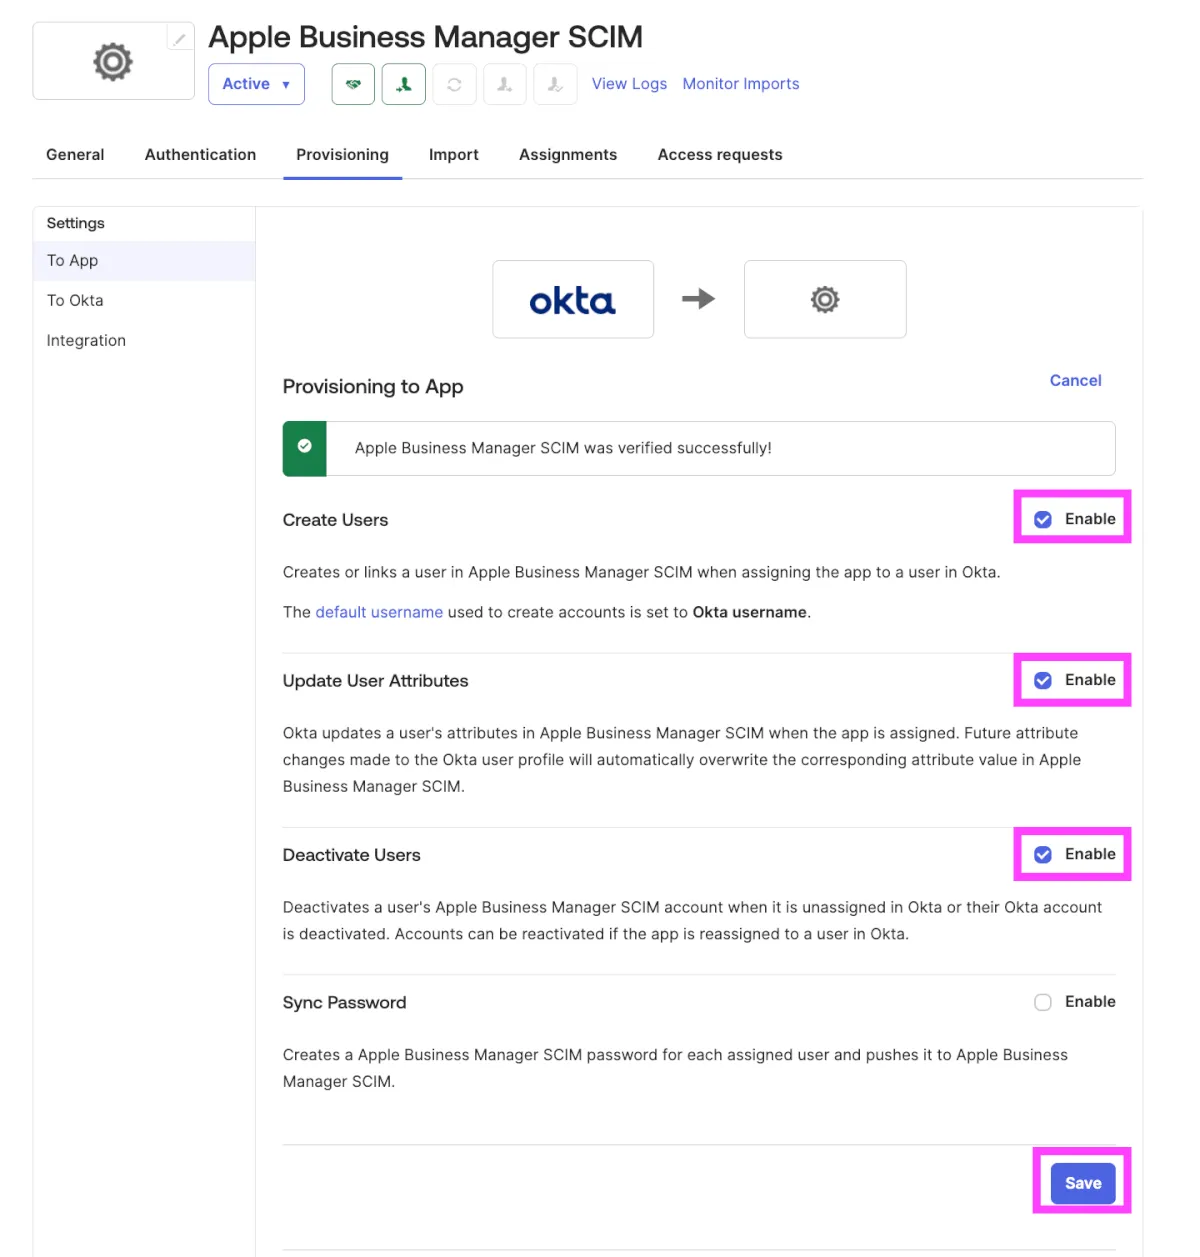Open the Assignments tab
Screen dimensions: 1200x1257
click(568, 155)
